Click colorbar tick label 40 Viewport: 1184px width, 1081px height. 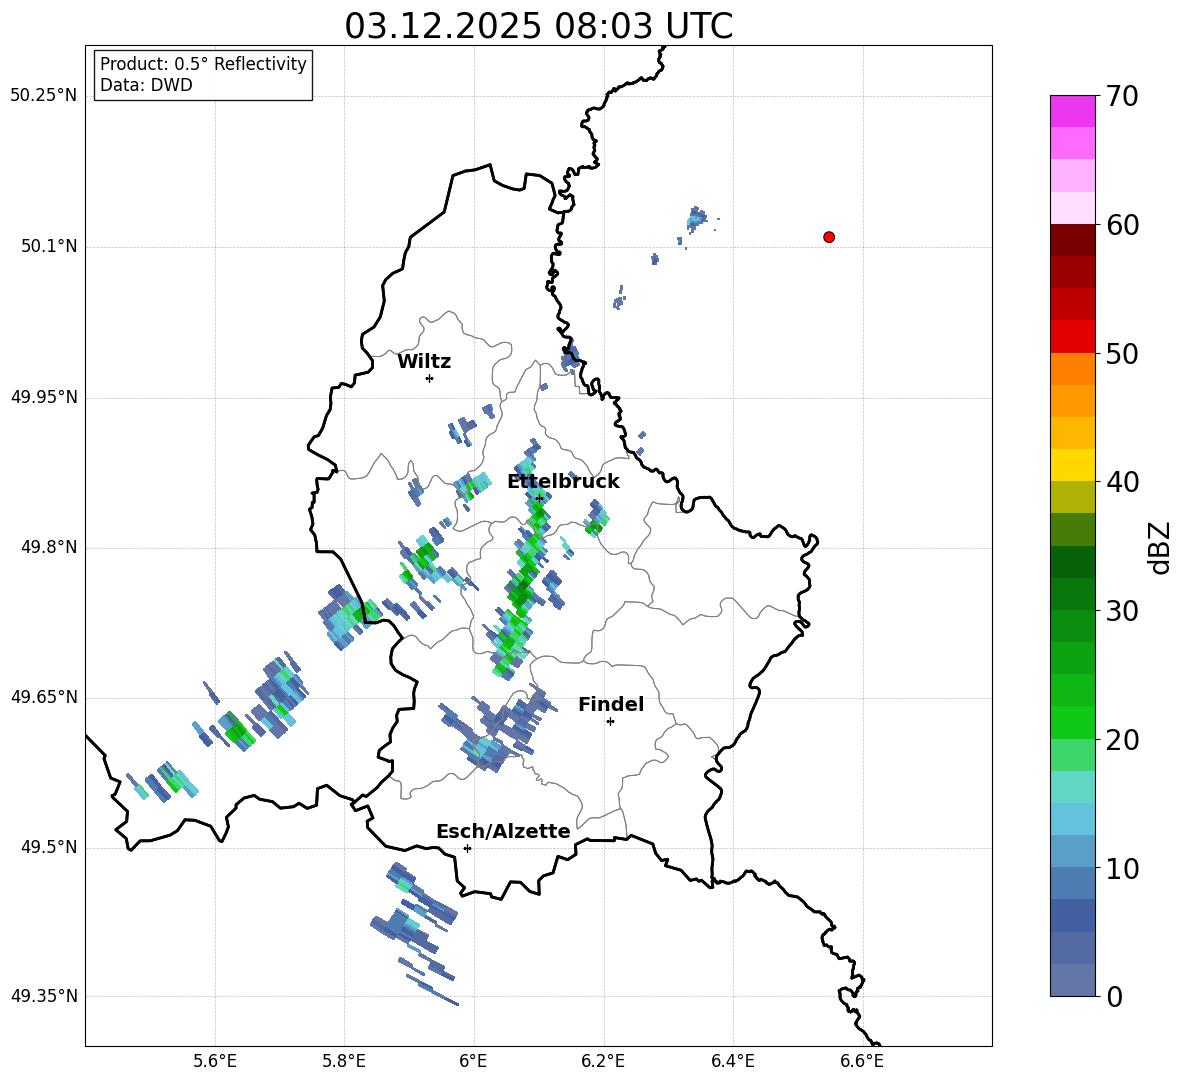tap(1122, 482)
